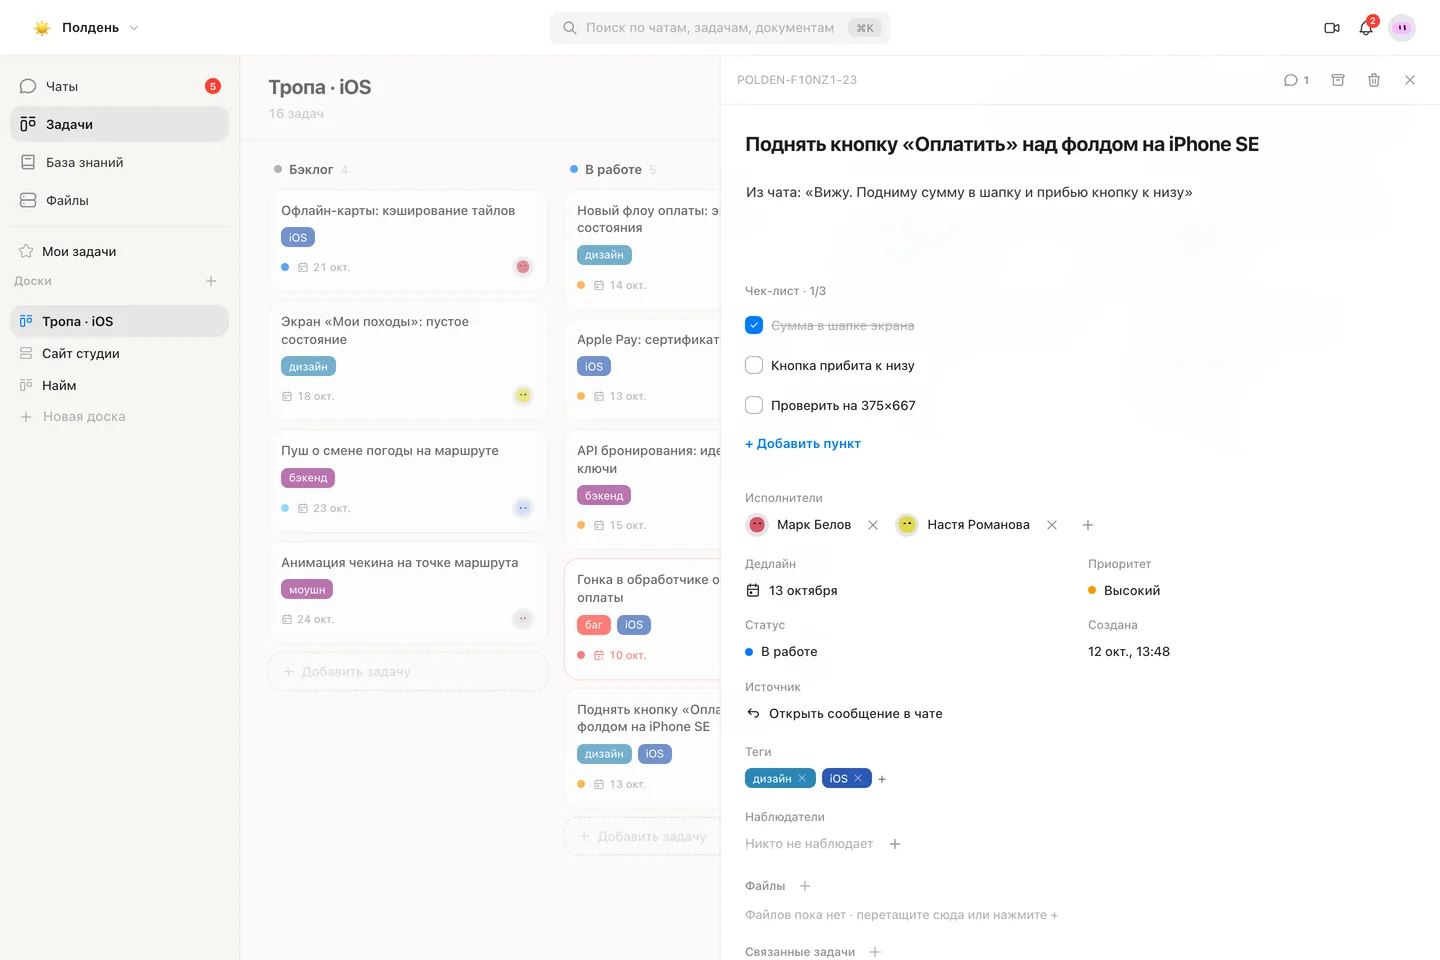Click «+ Добавить пункт» in checklist
1440x960 pixels.
803,444
